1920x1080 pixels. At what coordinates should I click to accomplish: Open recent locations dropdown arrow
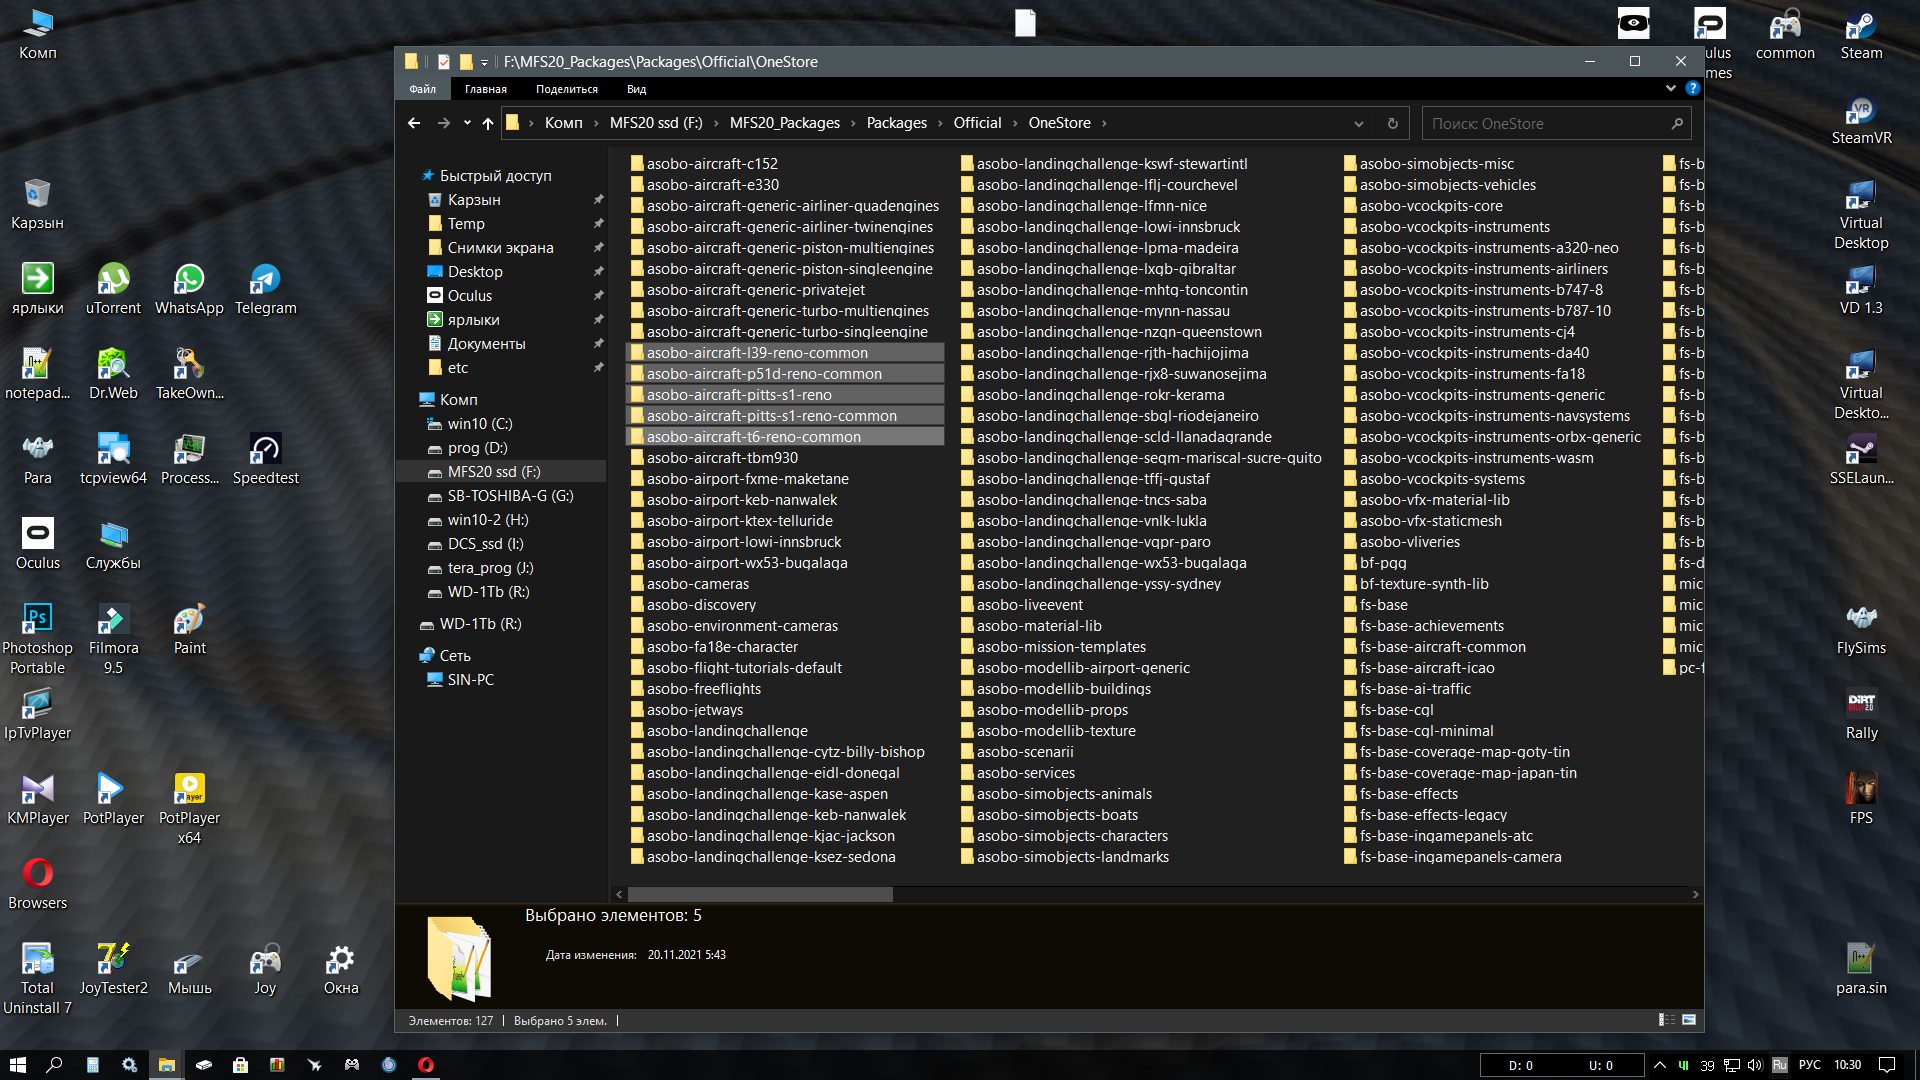tap(467, 123)
